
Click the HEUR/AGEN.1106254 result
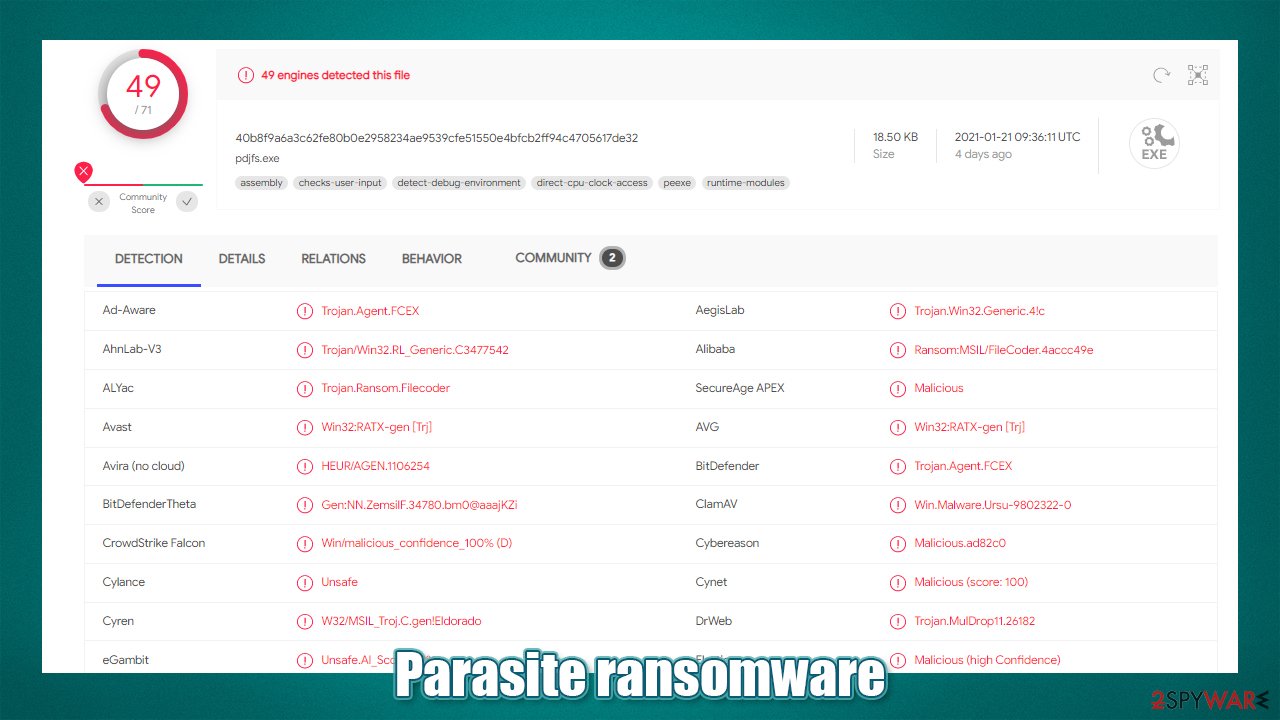pos(375,466)
